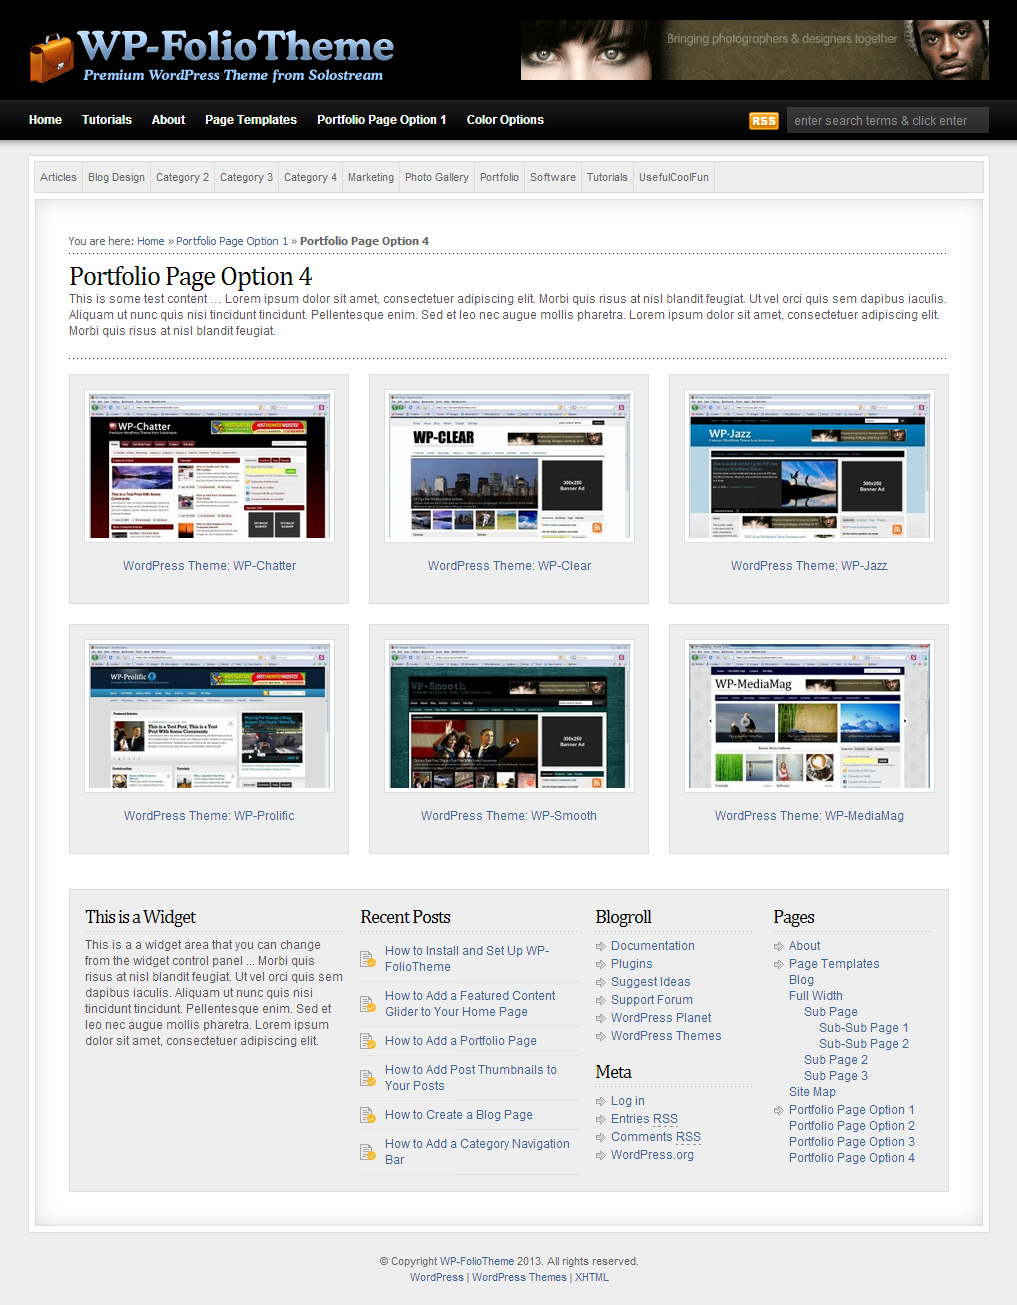Viewport: 1017px width, 1305px height.
Task: Click the Portfolio Page Option 1 breadcrumb link
Action: (x=232, y=241)
